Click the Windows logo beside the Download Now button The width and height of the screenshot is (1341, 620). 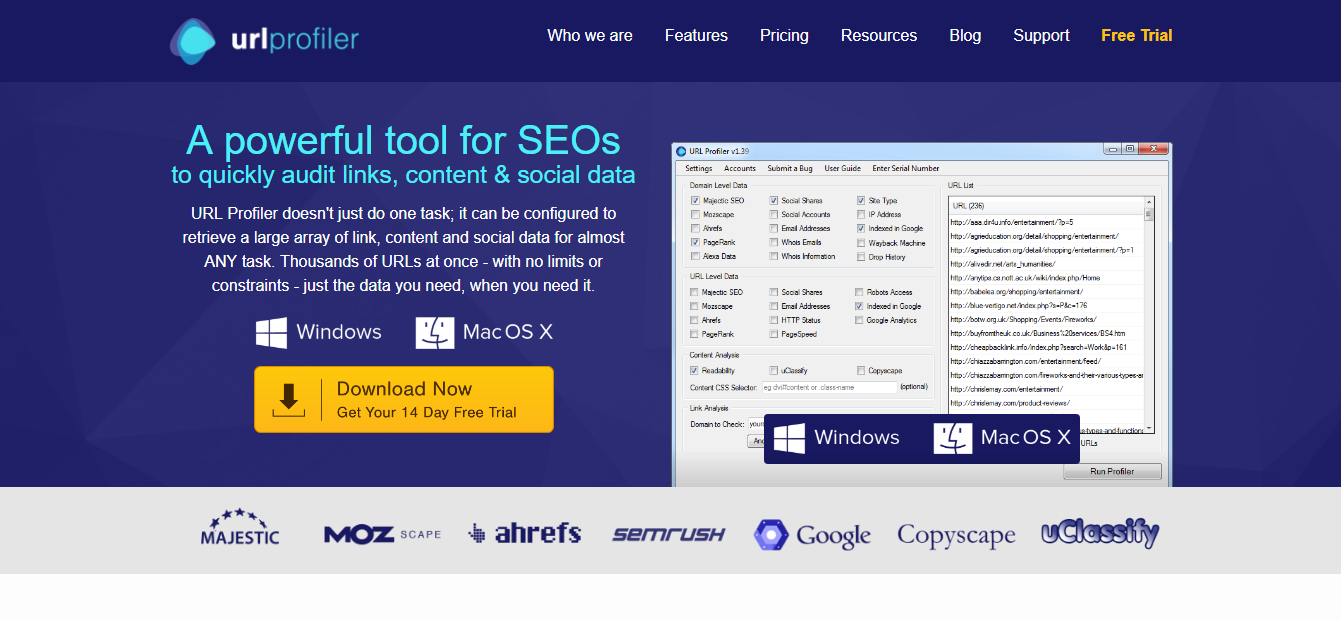[271, 333]
